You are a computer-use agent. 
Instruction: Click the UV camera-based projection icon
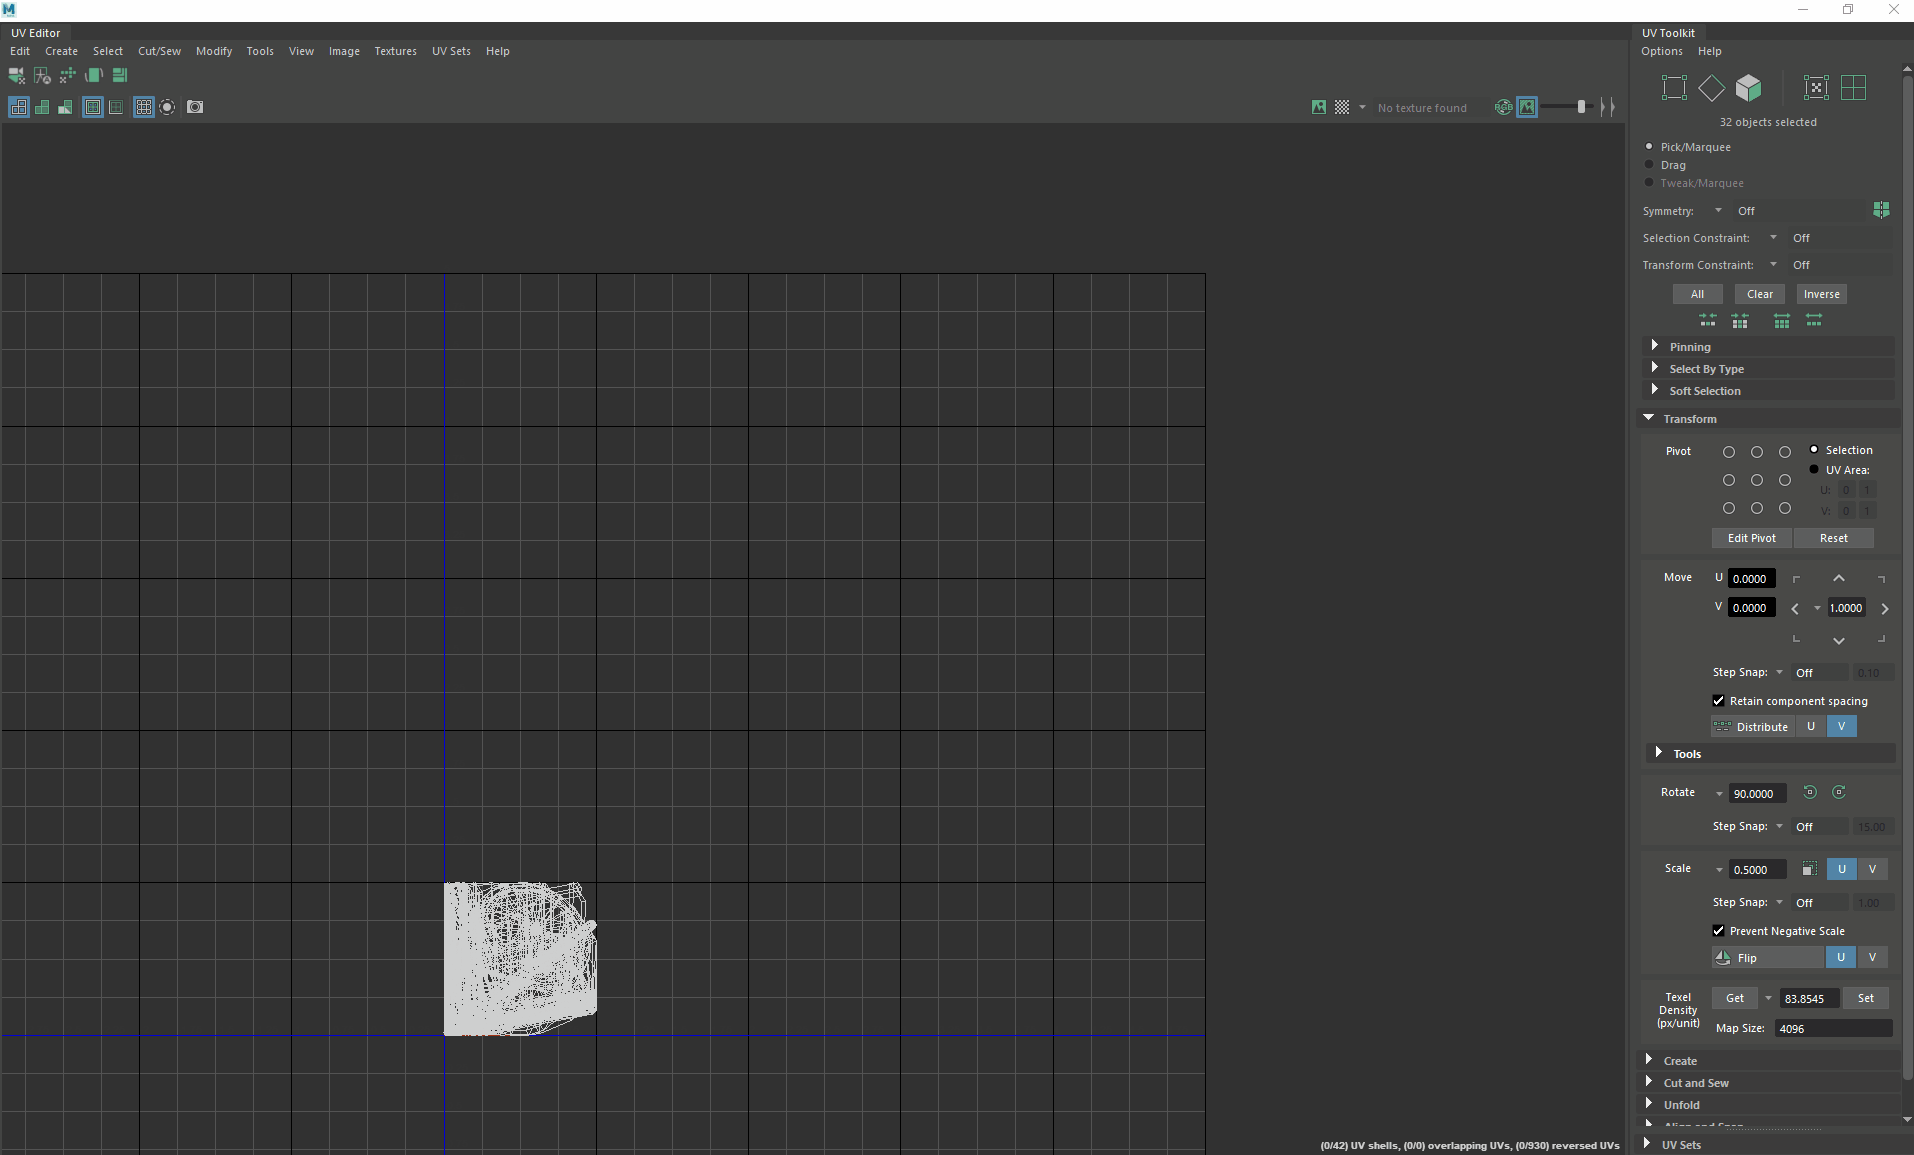click(17, 76)
